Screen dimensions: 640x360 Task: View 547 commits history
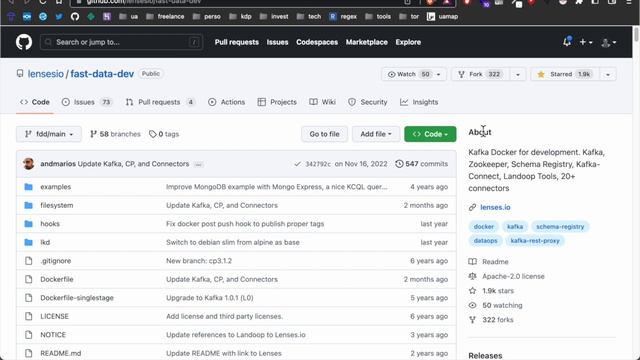pyautogui.click(x=422, y=164)
